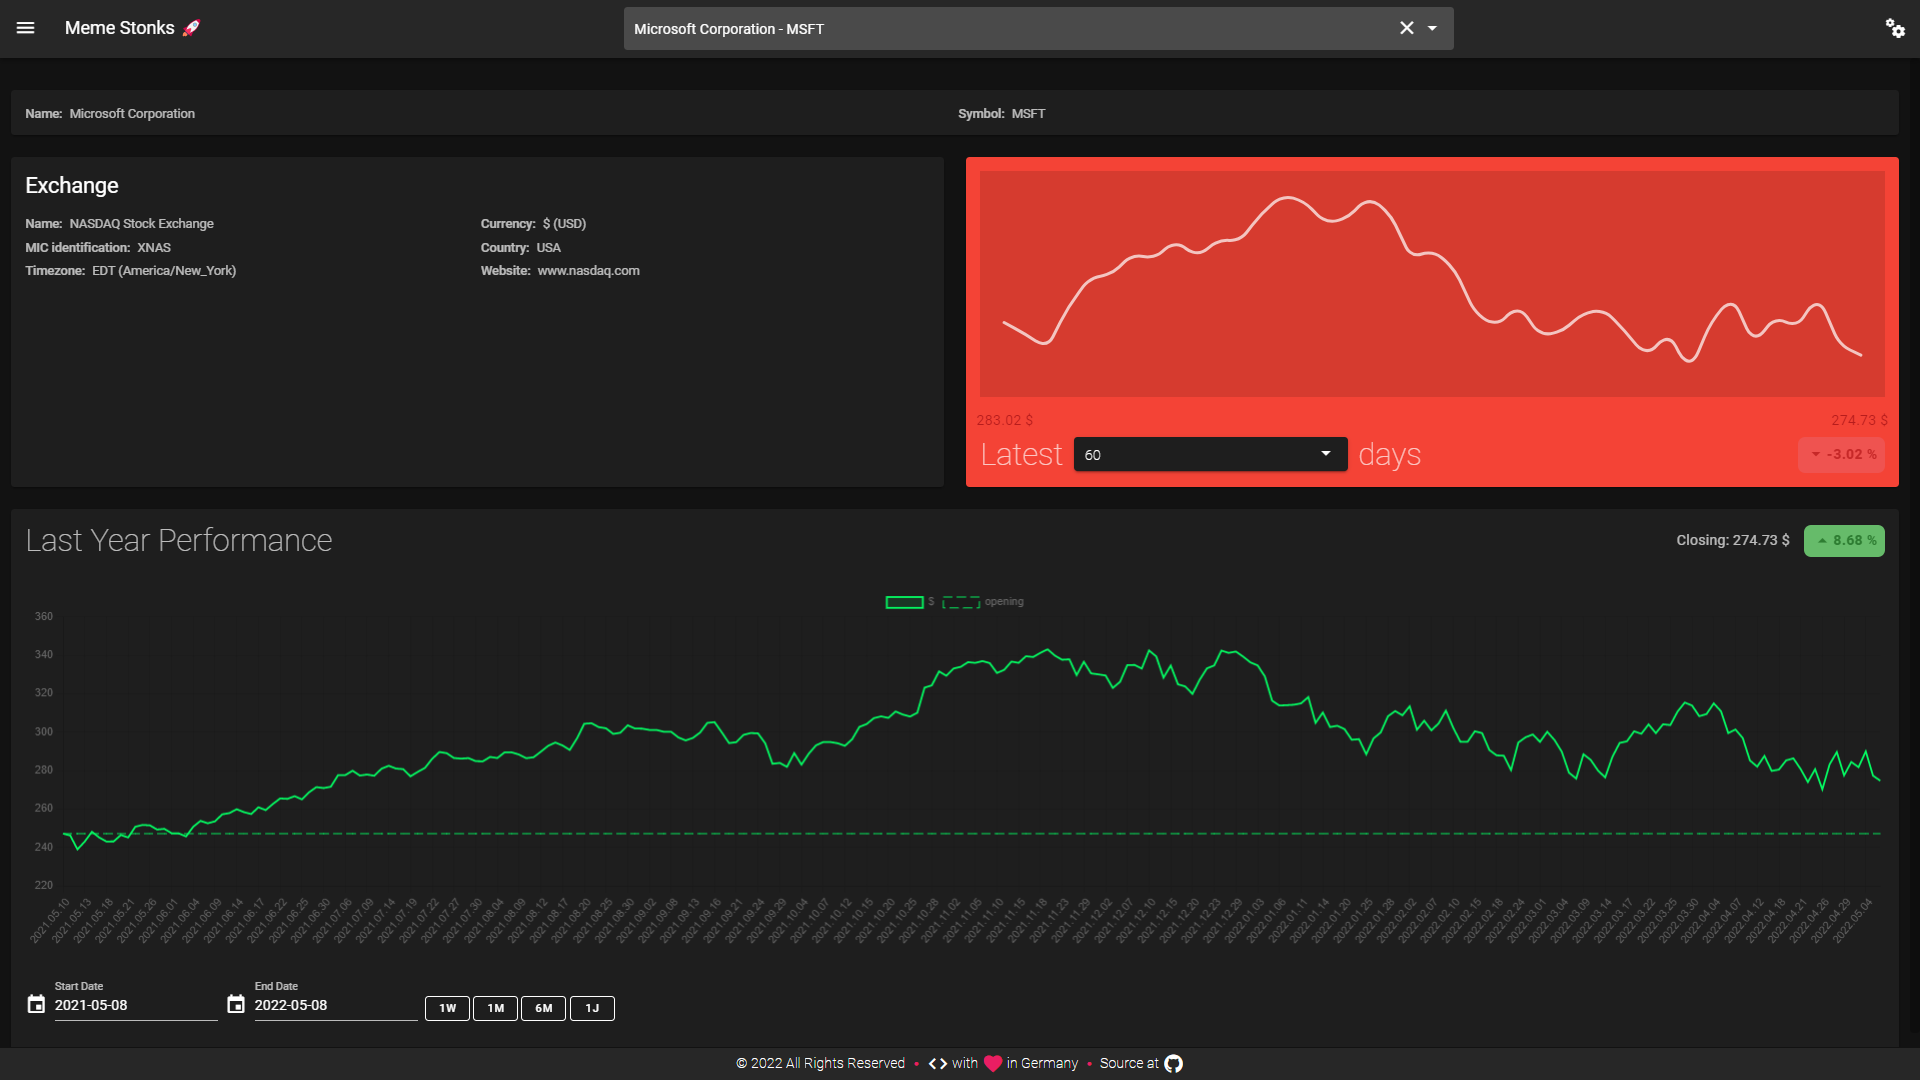Viewport: 1920px width, 1080px height.
Task: Toggle the opening series in chart legend
Action: point(983,602)
